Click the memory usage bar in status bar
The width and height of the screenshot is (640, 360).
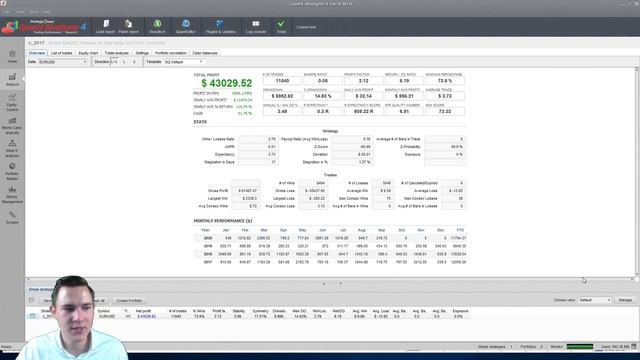[580, 347]
